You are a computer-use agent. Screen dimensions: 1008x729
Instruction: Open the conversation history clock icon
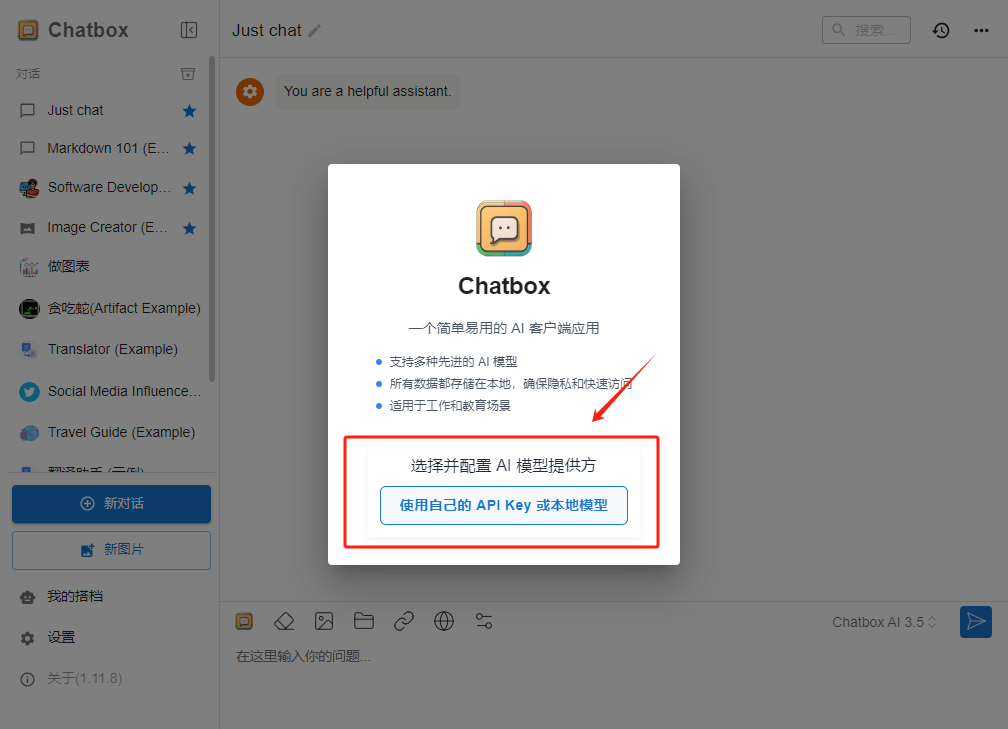click(941, 30)
